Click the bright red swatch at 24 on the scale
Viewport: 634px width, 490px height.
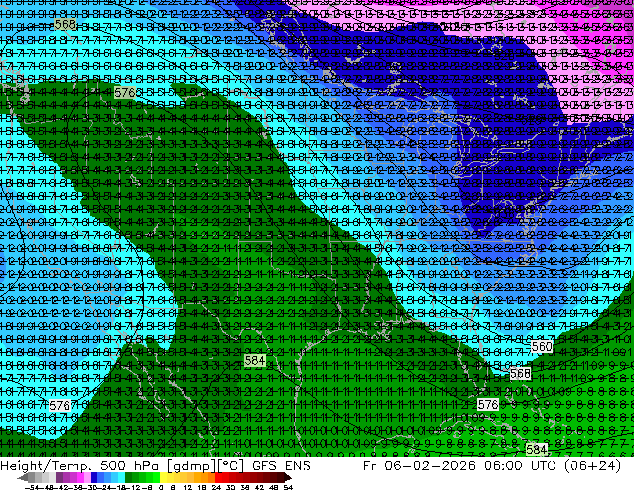(218, 477)
